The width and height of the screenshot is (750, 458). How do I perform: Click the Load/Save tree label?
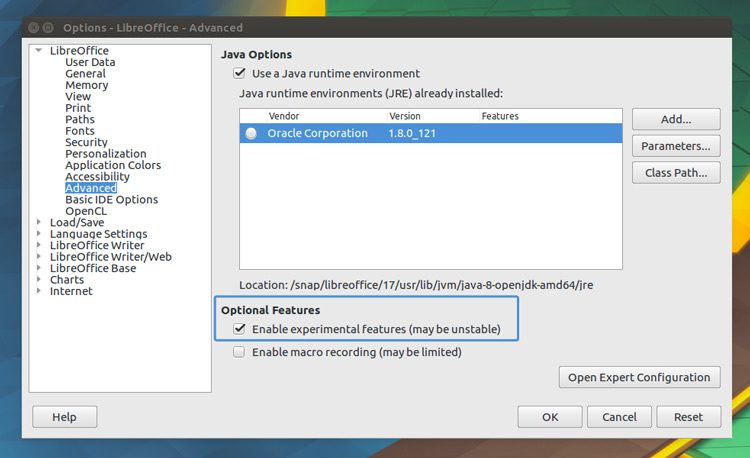(x=77, y=222)
